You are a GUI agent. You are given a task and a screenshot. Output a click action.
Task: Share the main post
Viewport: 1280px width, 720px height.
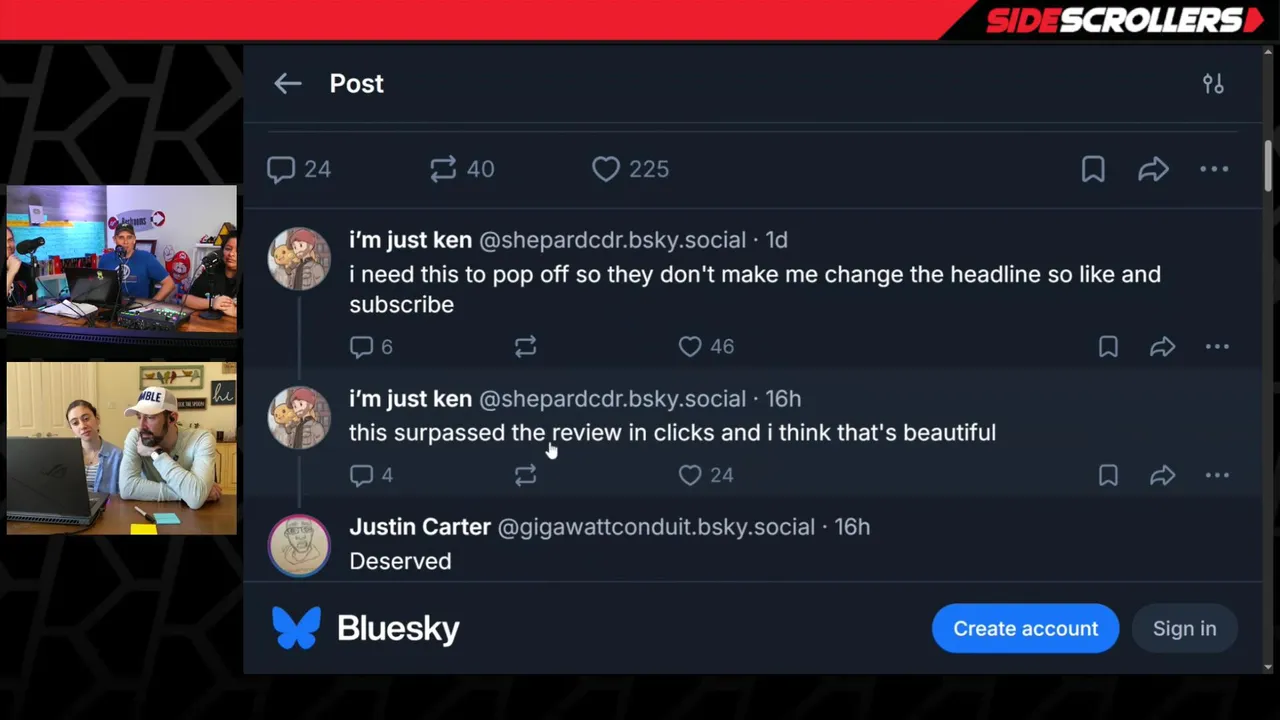(x=1153, y=169)
